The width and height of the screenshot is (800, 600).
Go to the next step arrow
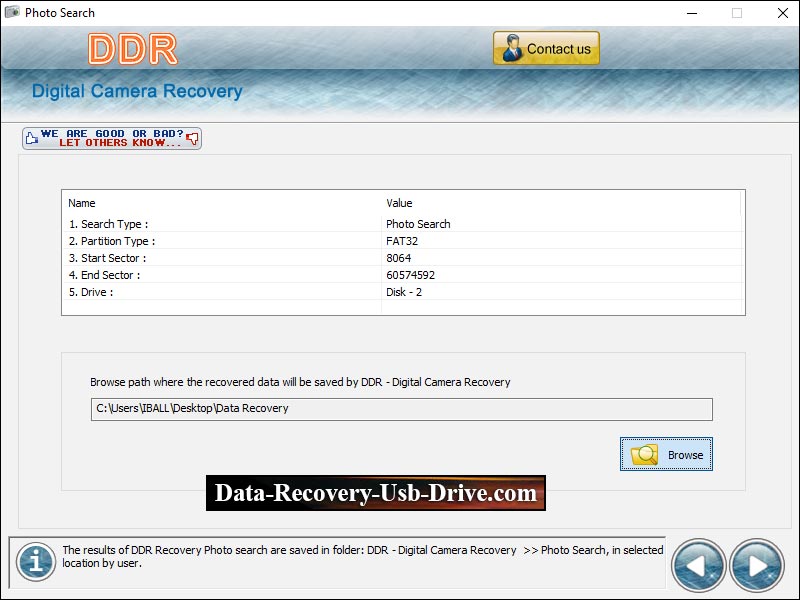757,565
